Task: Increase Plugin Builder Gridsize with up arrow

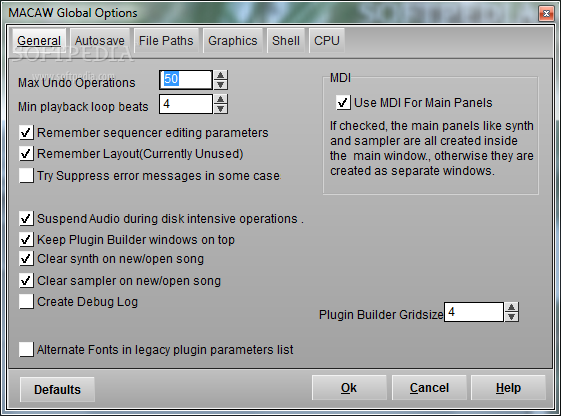Action: click(x=512, y=307)
